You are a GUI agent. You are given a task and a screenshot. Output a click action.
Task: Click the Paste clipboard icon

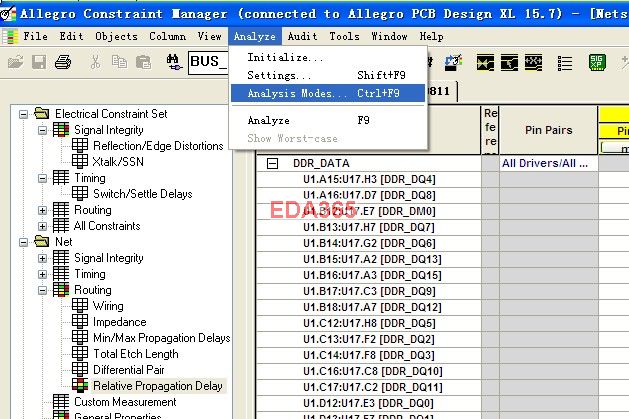point(143,62)
